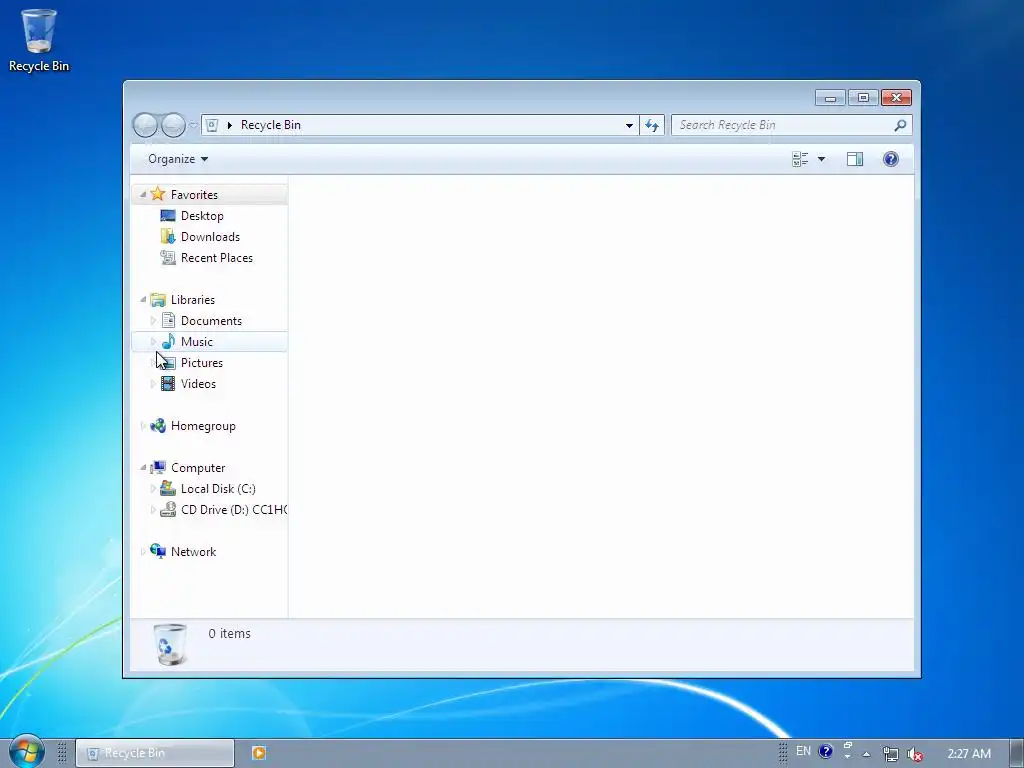1024x768 pixels.
Task: Click the Desktop monitor icon
Action: click(x=168, y=216)
